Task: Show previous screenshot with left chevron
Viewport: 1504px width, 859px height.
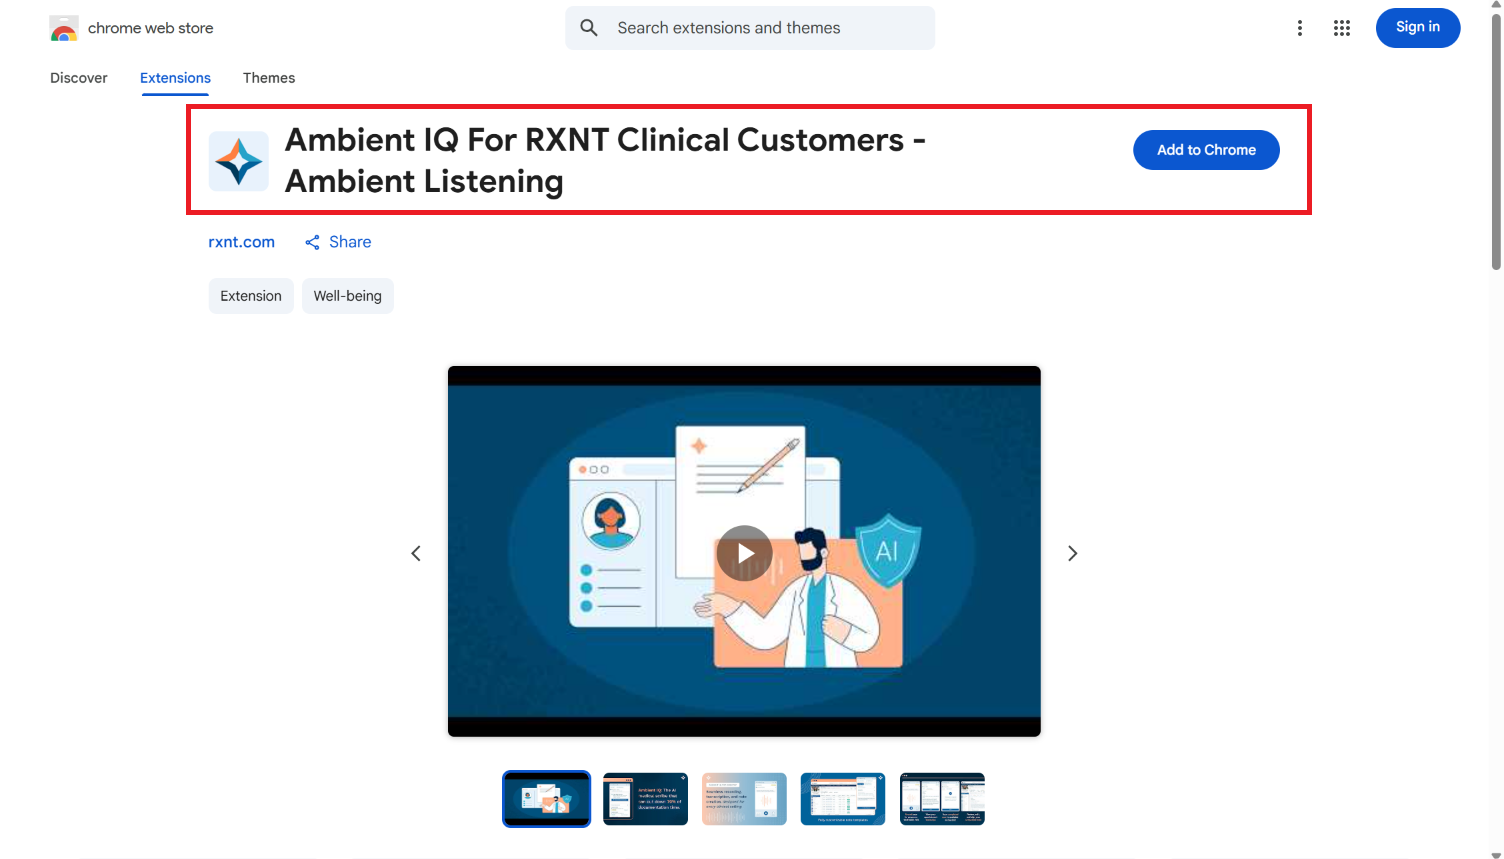Action: 416,553
